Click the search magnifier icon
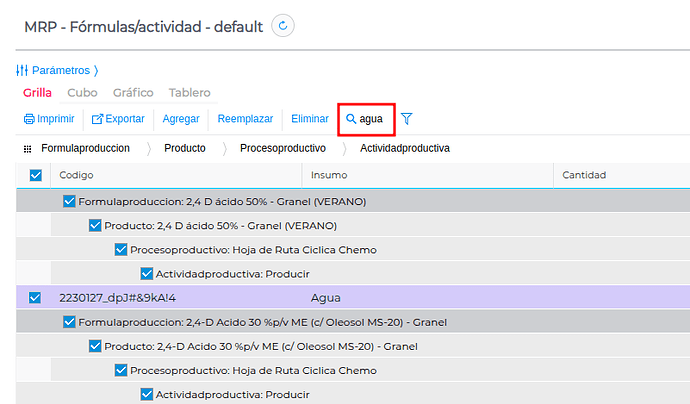The width and height of the screenshot is (690, 404). click(x=351, y=119)
